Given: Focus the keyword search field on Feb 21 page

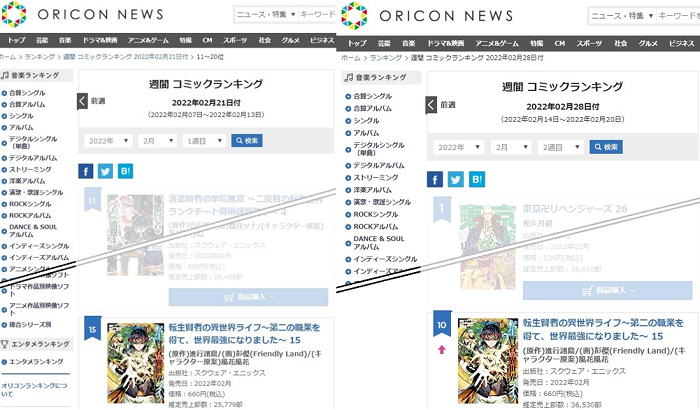Looking at the screenshot, I should 317,14.
